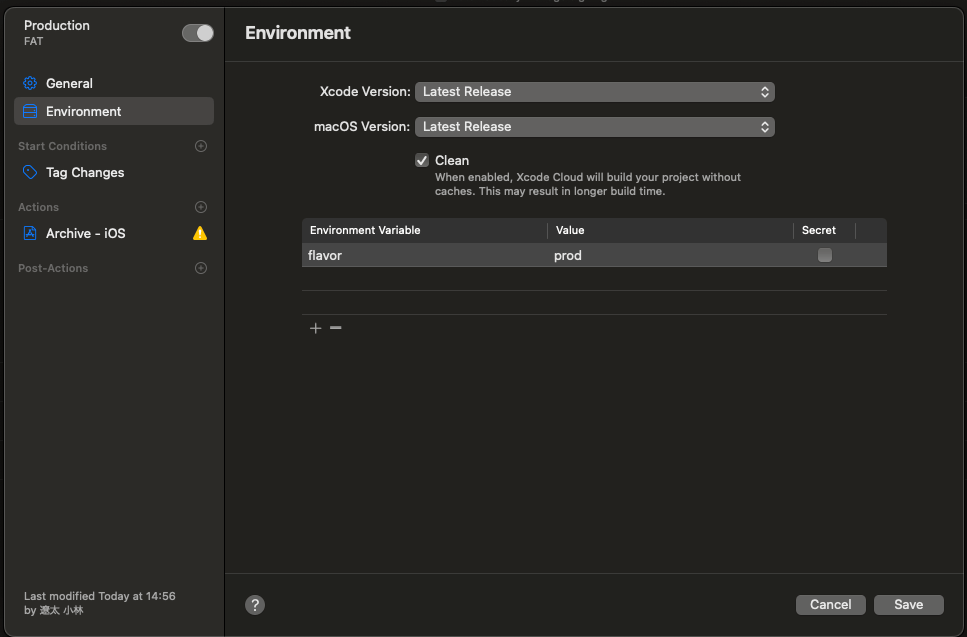
Task: Click the General gear icon
Action: point(30,83)
